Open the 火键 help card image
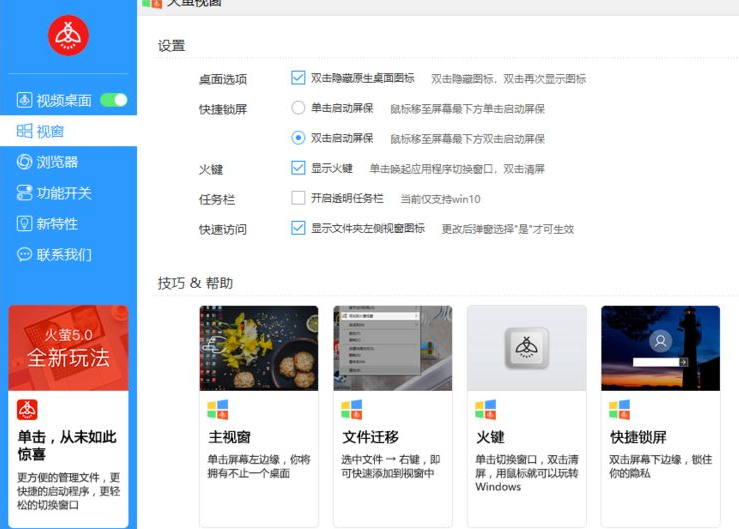The height and width of the screenshot is (529, 739). pyautogui.click(x=526, y=348)
